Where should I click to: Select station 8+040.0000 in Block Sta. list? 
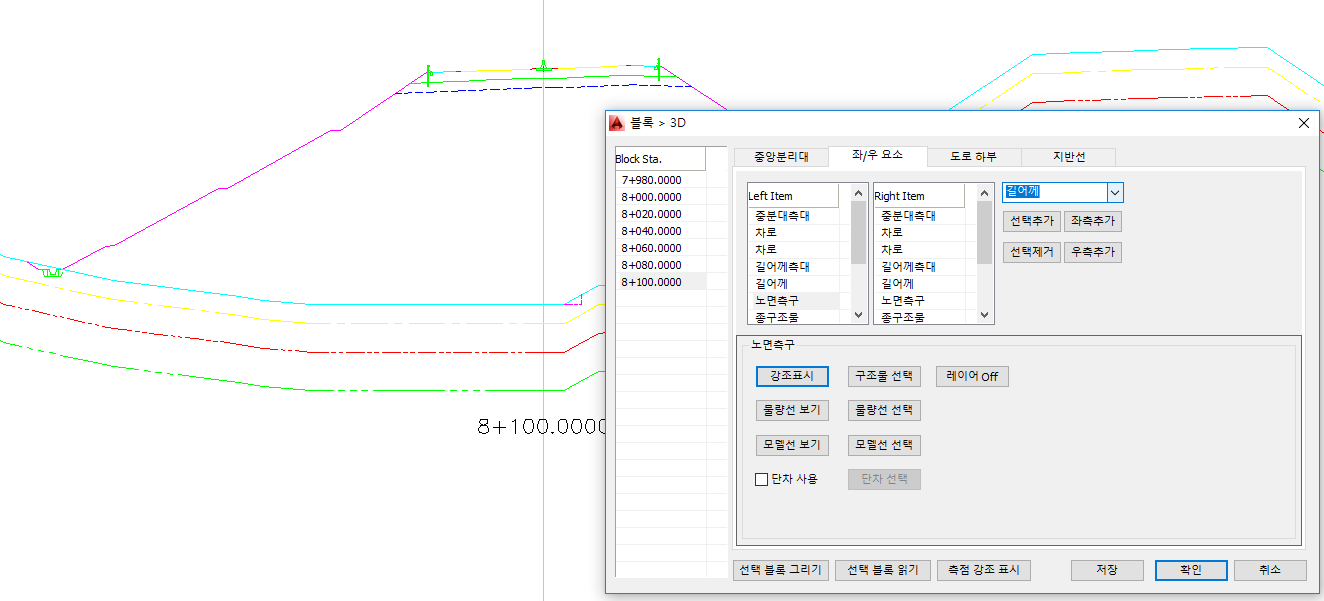[651, 231]
